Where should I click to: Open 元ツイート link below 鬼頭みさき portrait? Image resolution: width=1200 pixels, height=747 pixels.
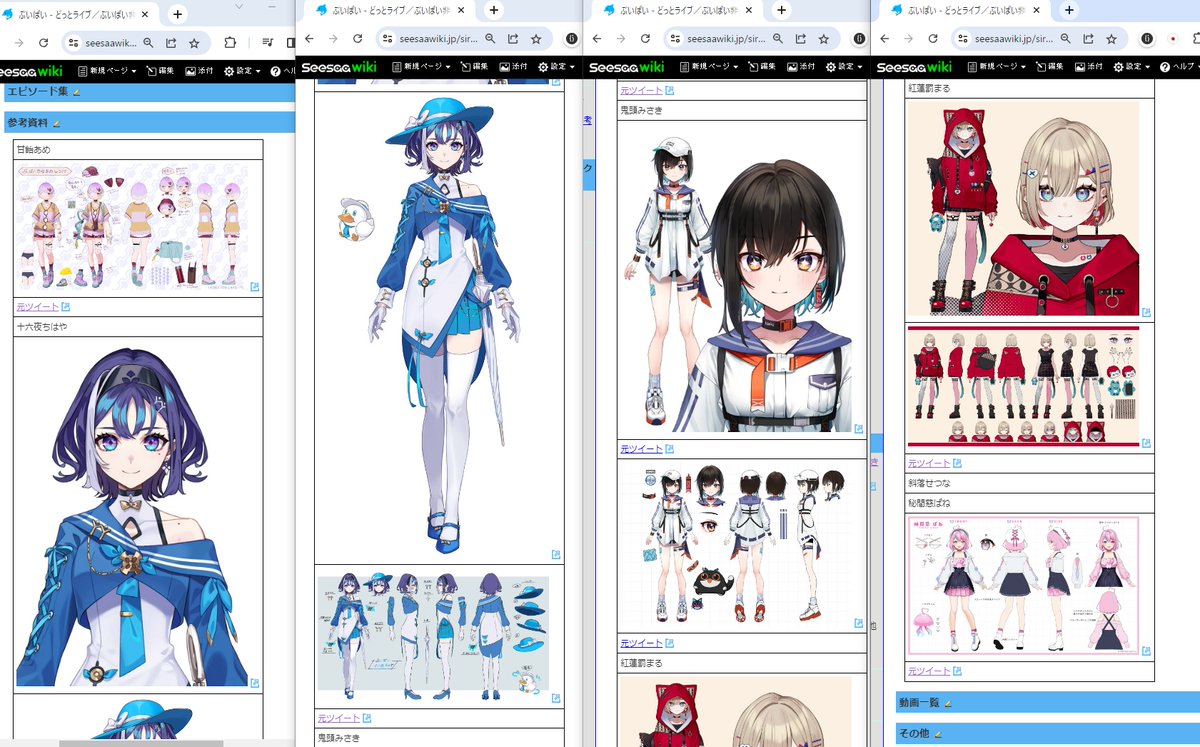[x=641, y=449]
